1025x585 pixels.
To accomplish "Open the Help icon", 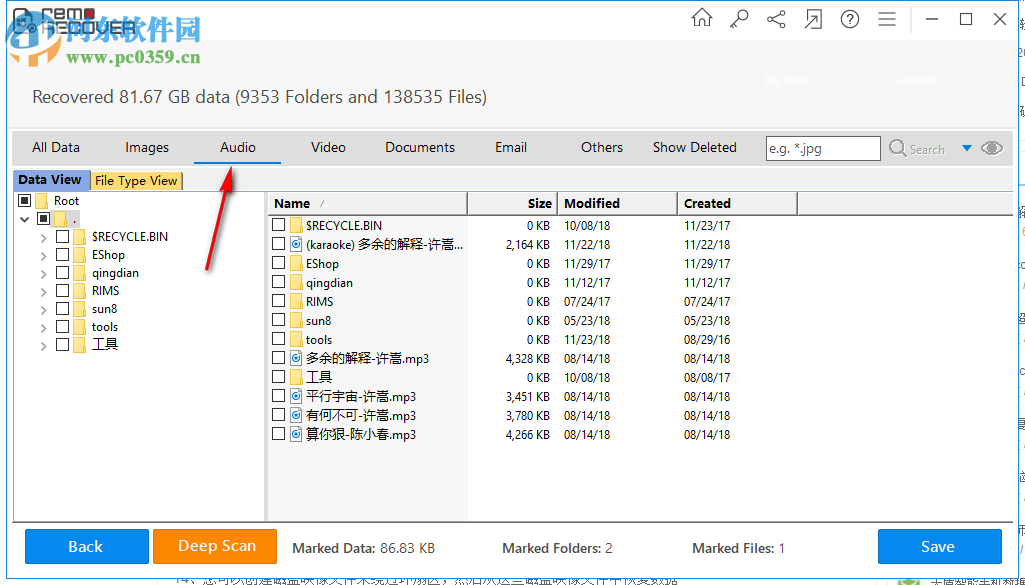I will [849, 17].
